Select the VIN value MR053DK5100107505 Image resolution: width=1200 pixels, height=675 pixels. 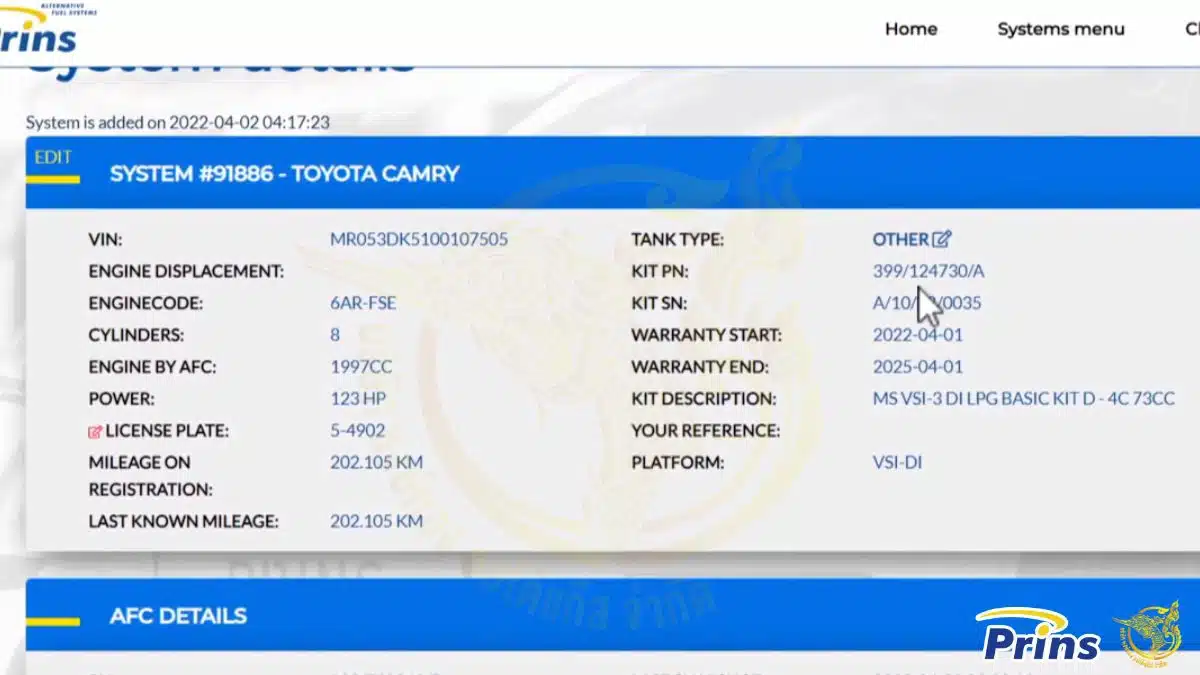pyautogui.click(x=419, y=239)
